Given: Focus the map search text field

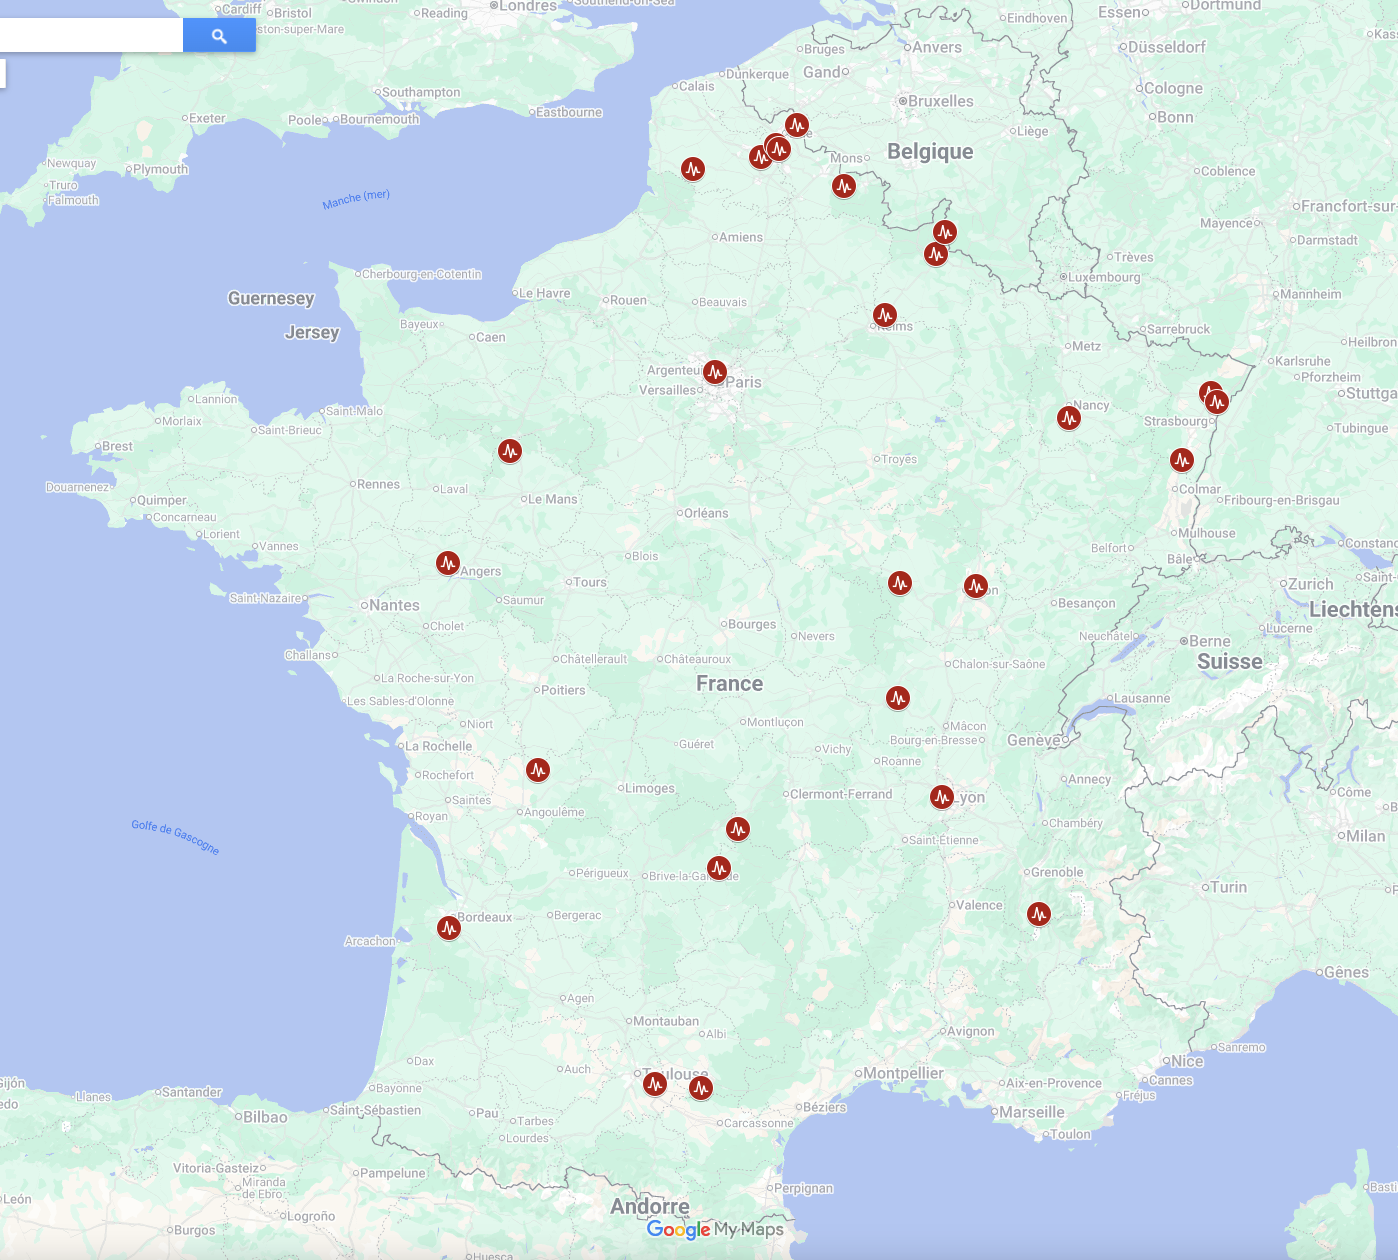Looking at the screenshot, I should pos(90,36).
